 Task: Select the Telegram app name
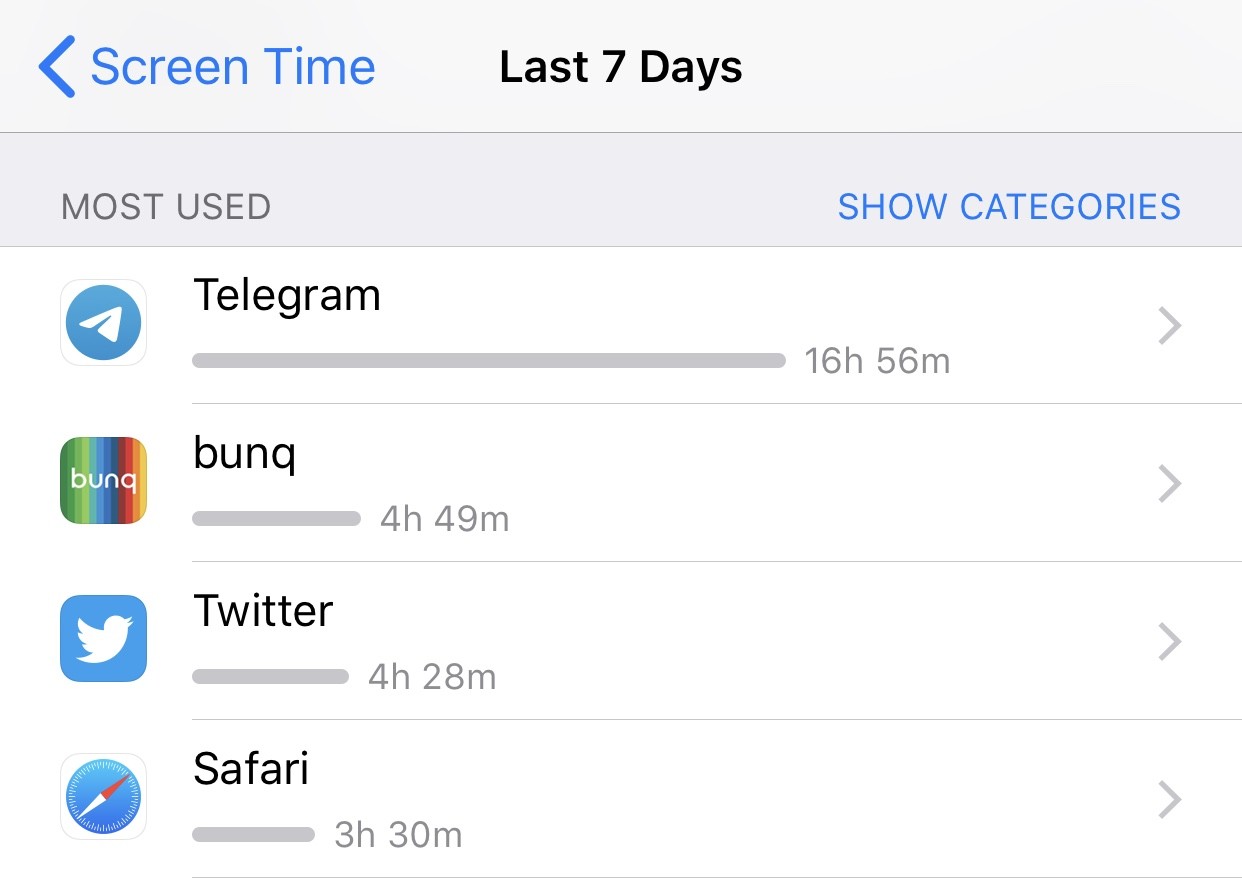click(x=287, y=296)
